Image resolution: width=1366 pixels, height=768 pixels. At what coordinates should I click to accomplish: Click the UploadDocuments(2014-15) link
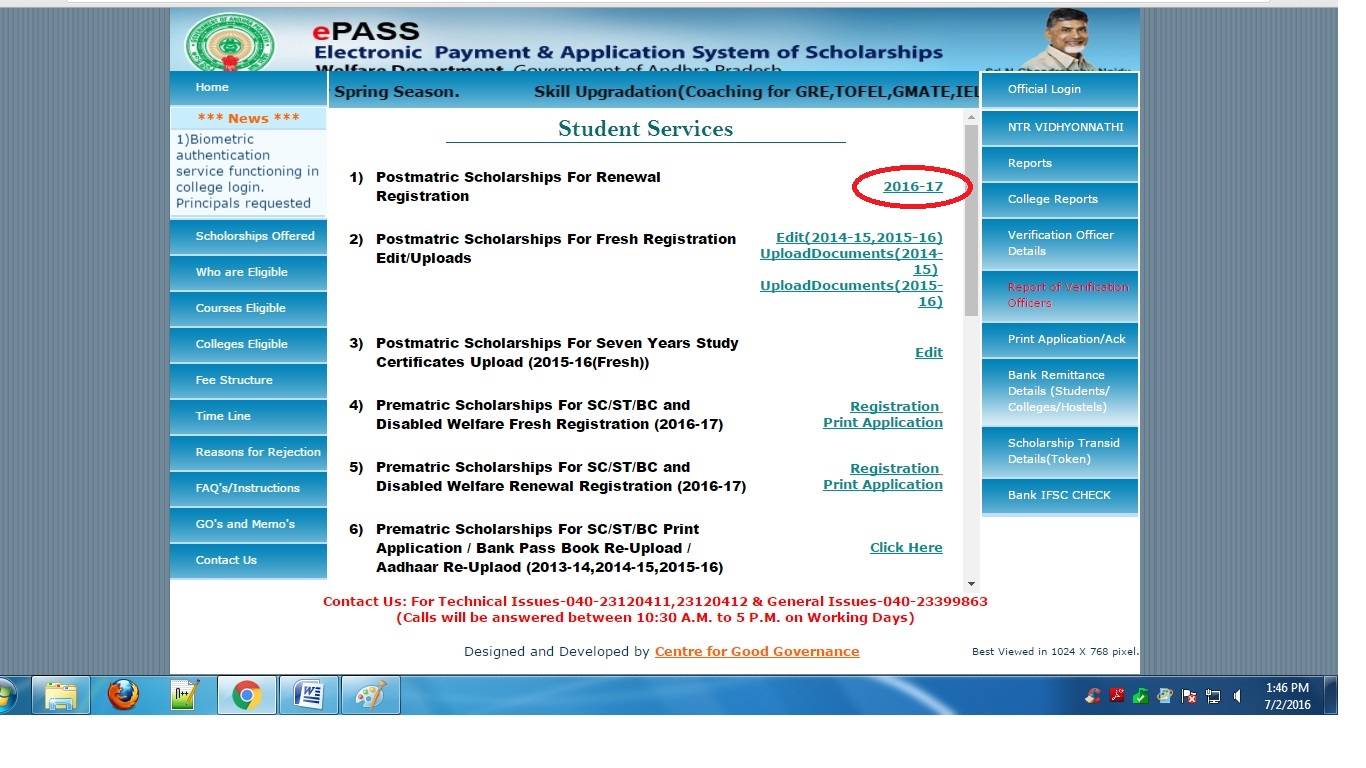tap(851, 262)
